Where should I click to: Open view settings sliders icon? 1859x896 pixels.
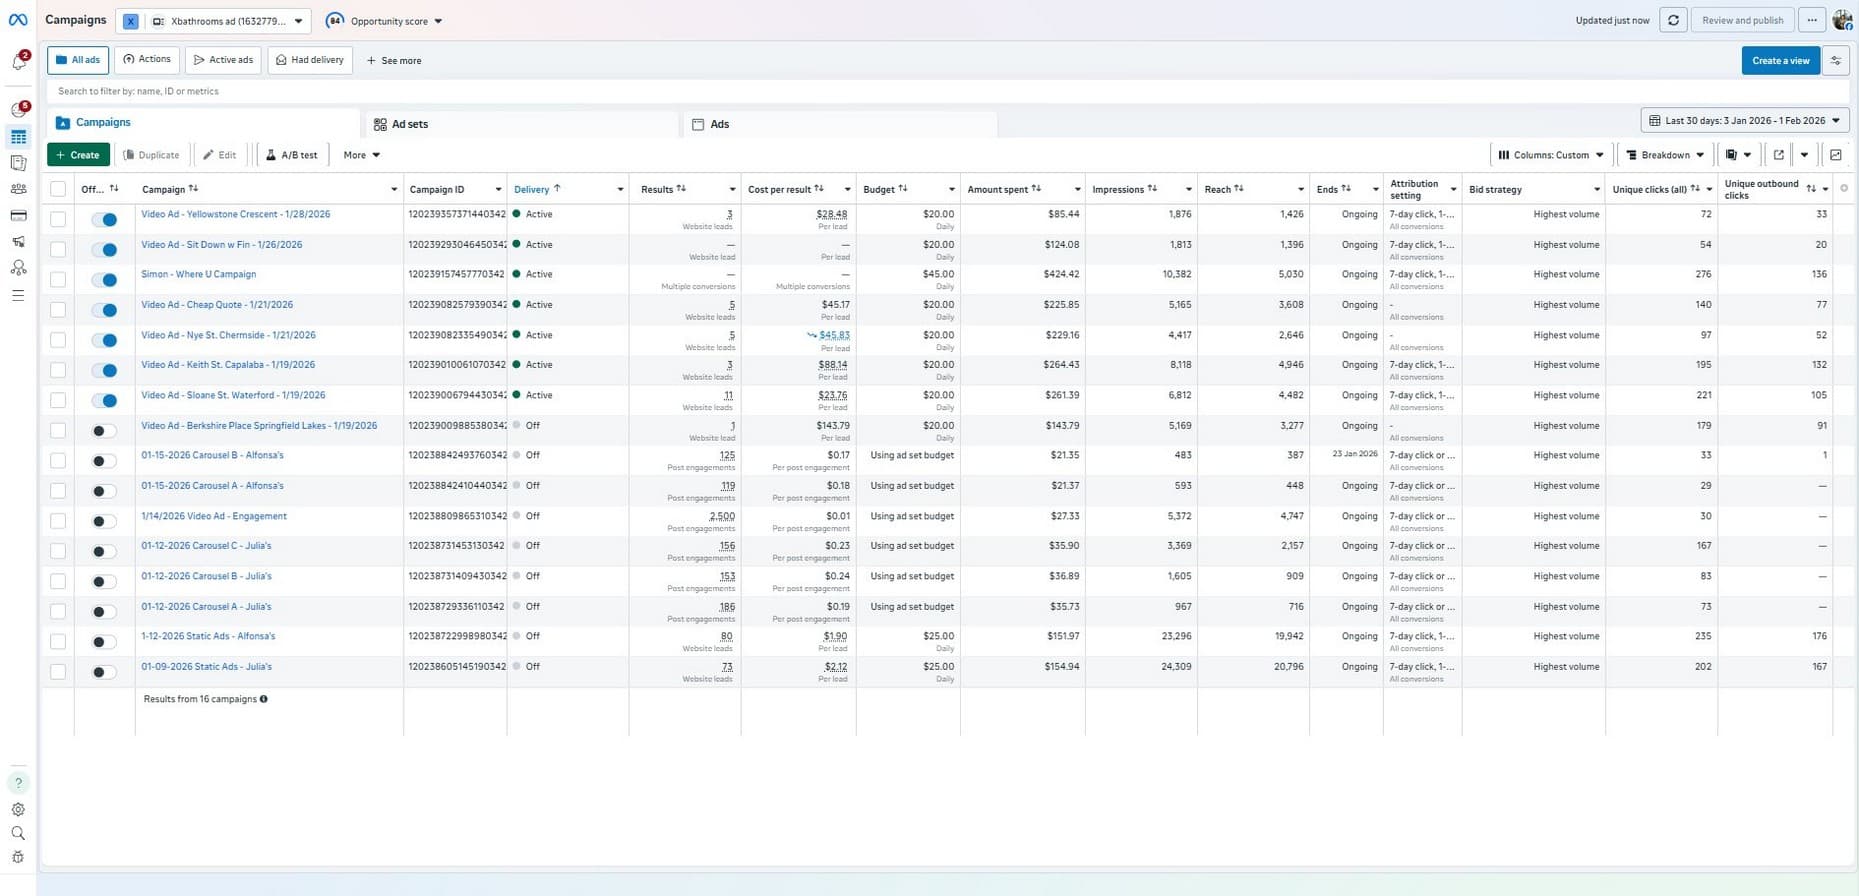coord(1835,60)
